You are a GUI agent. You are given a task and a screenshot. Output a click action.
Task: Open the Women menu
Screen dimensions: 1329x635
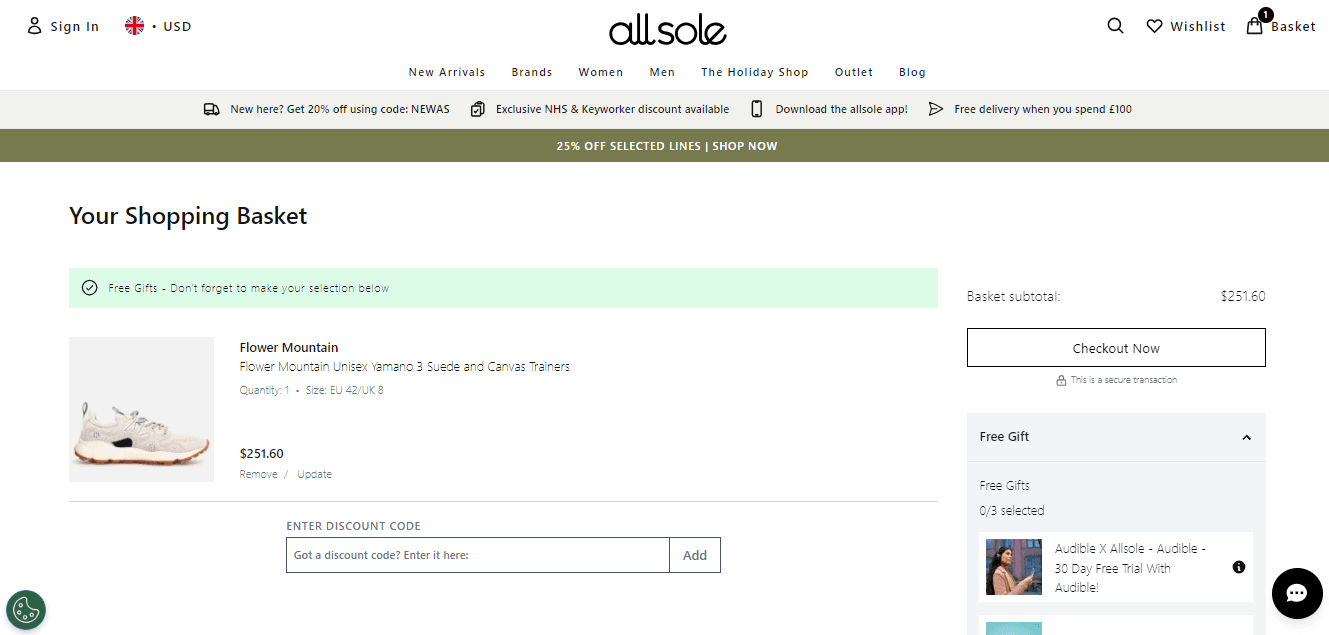(601, 72)
